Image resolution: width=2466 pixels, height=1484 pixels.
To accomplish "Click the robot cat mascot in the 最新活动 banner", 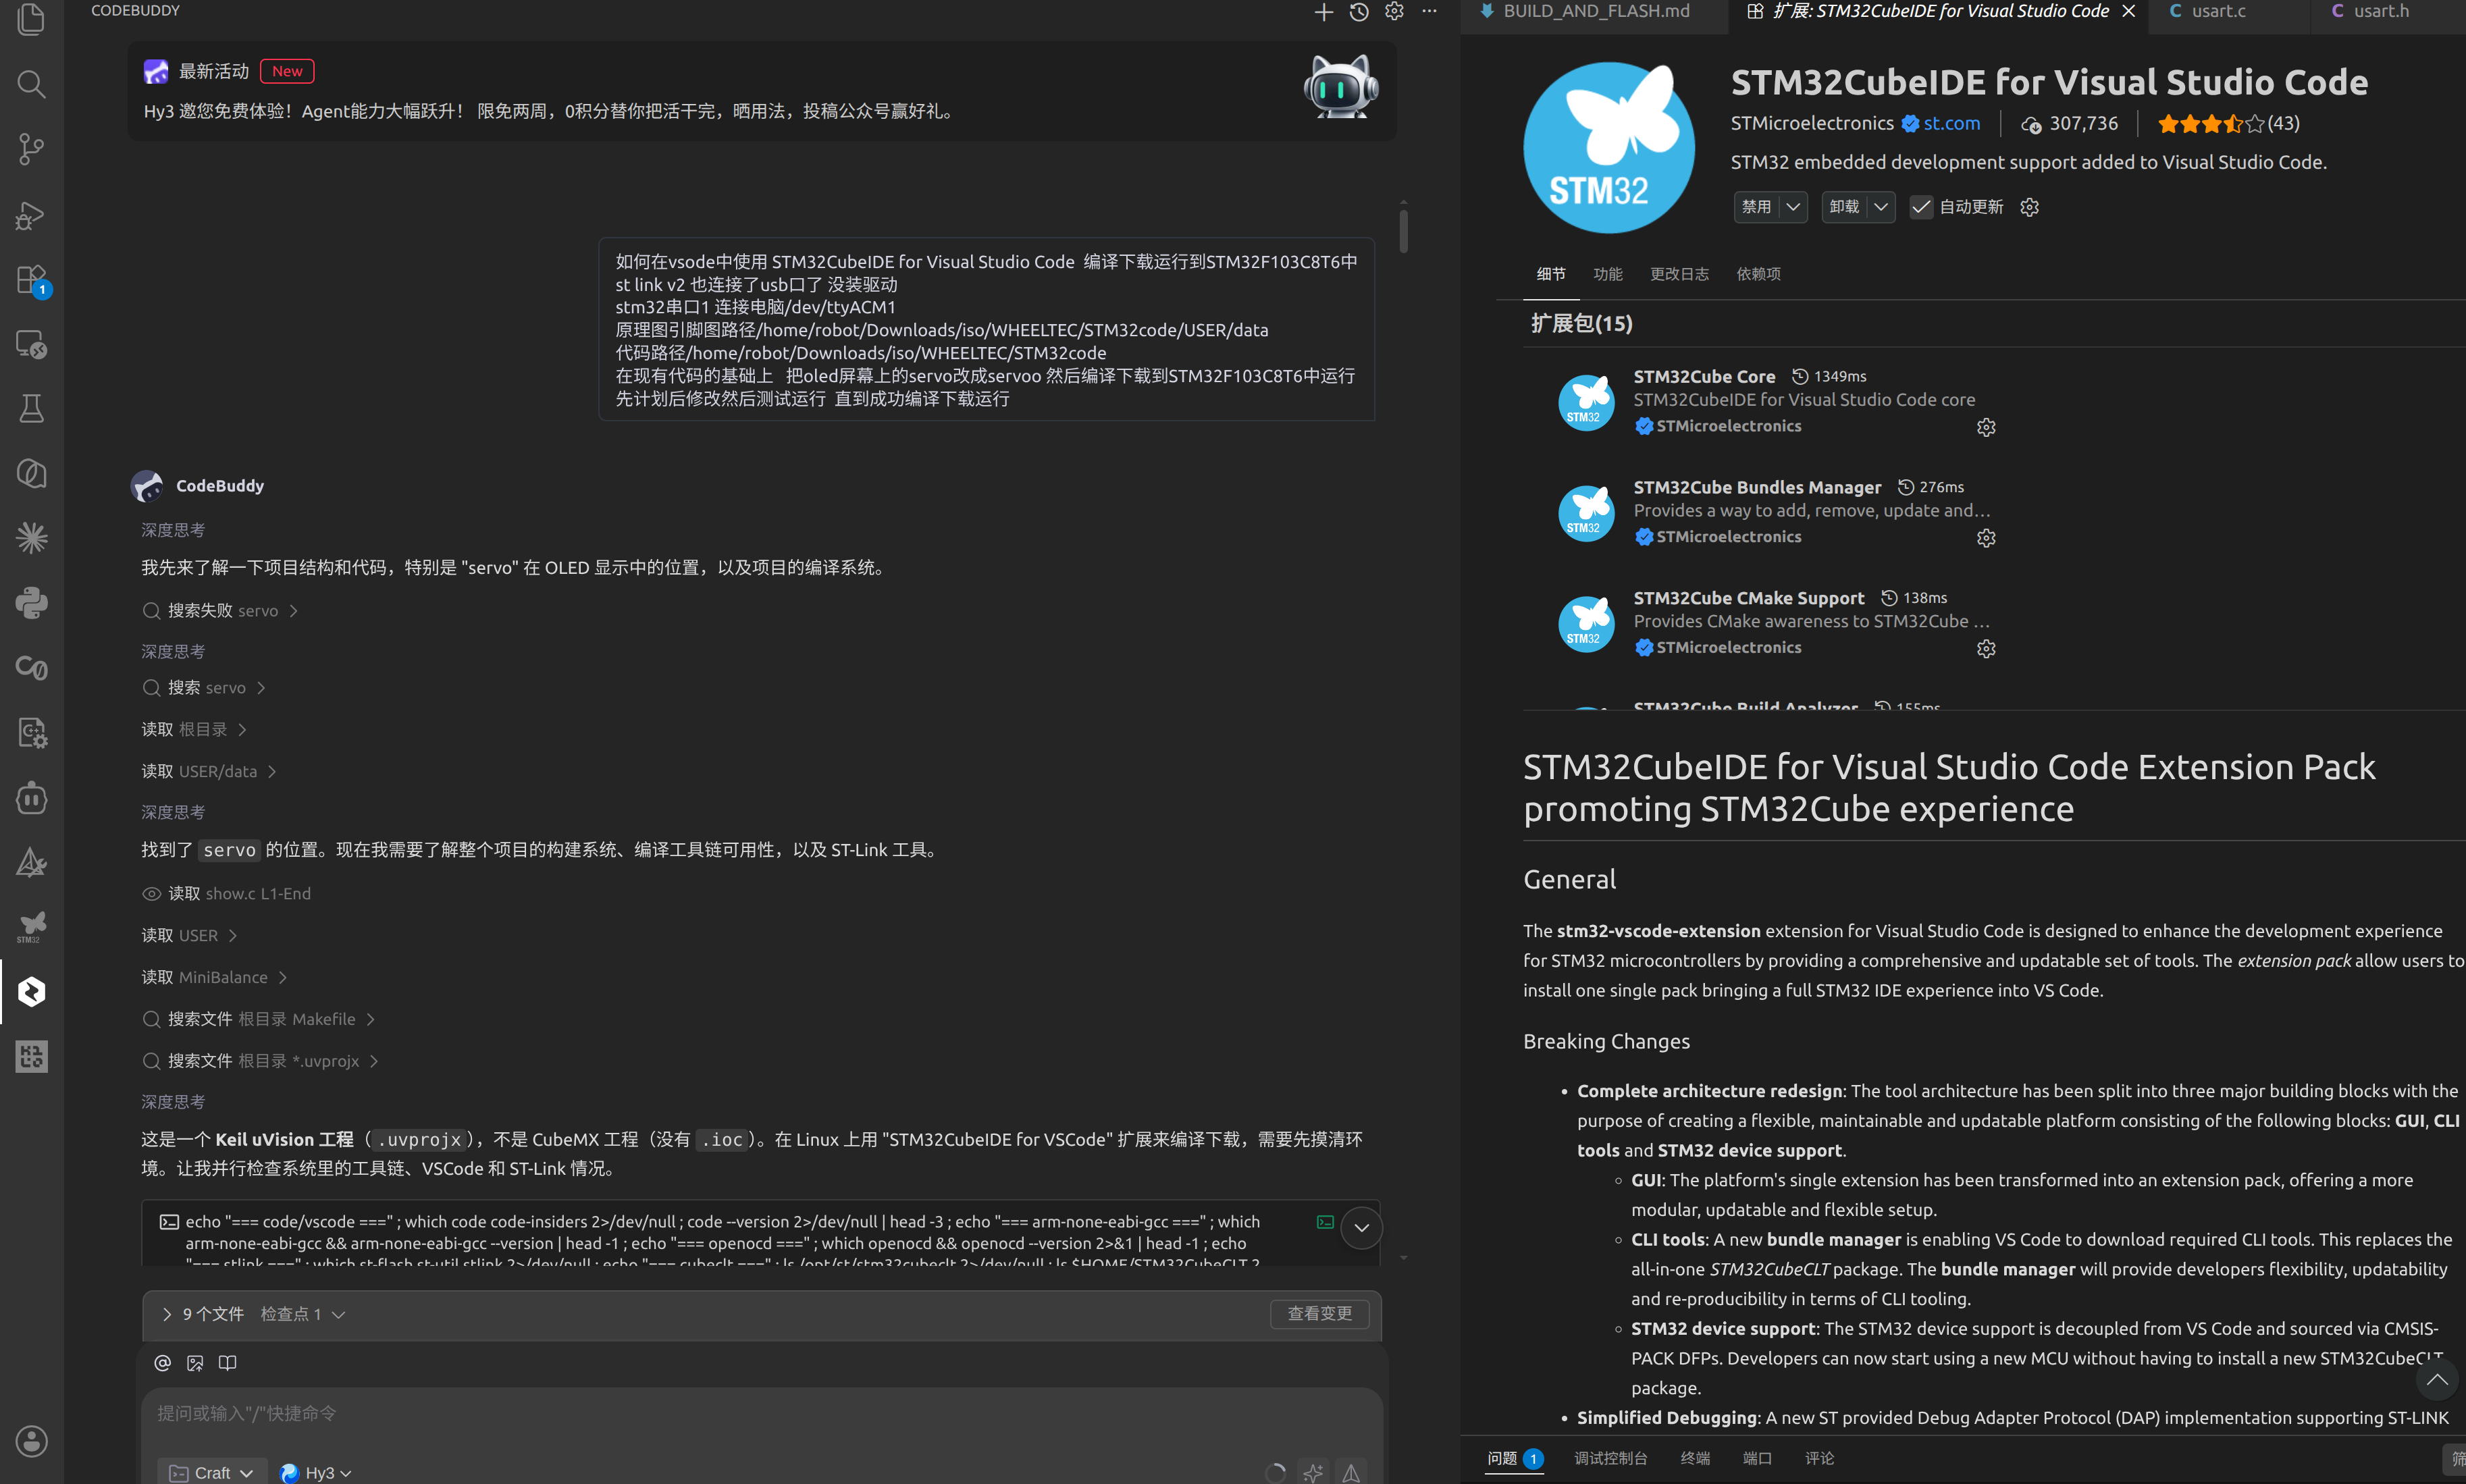I will coord(1340,87).
